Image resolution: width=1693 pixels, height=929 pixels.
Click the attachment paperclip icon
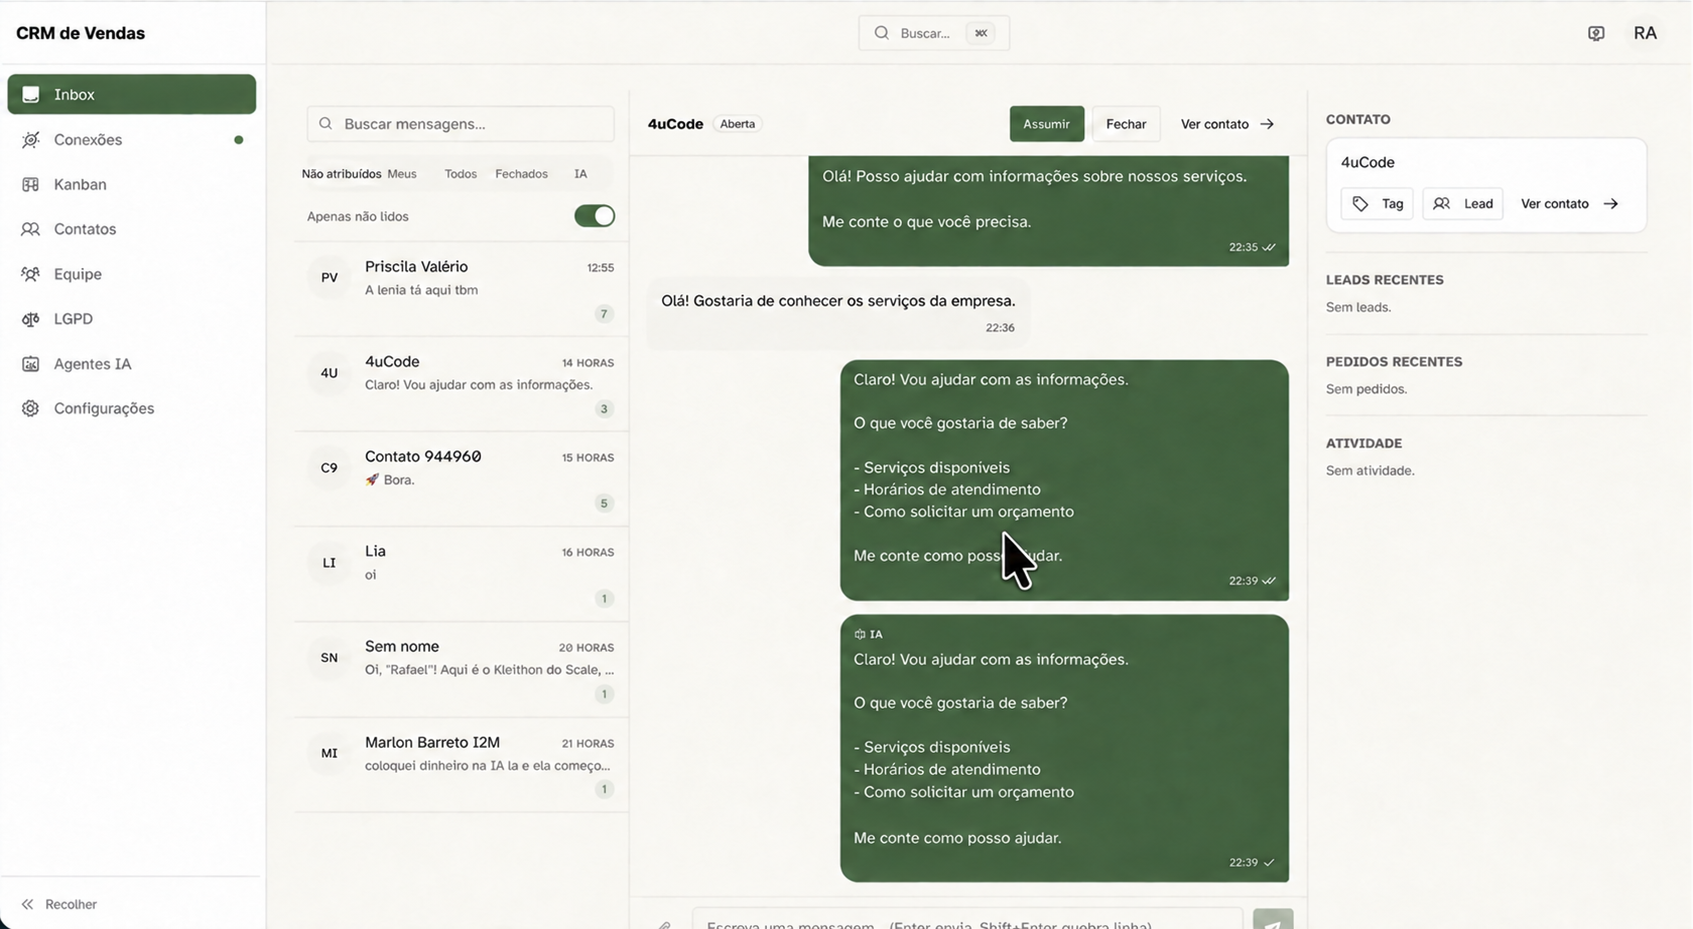point(664,924)
